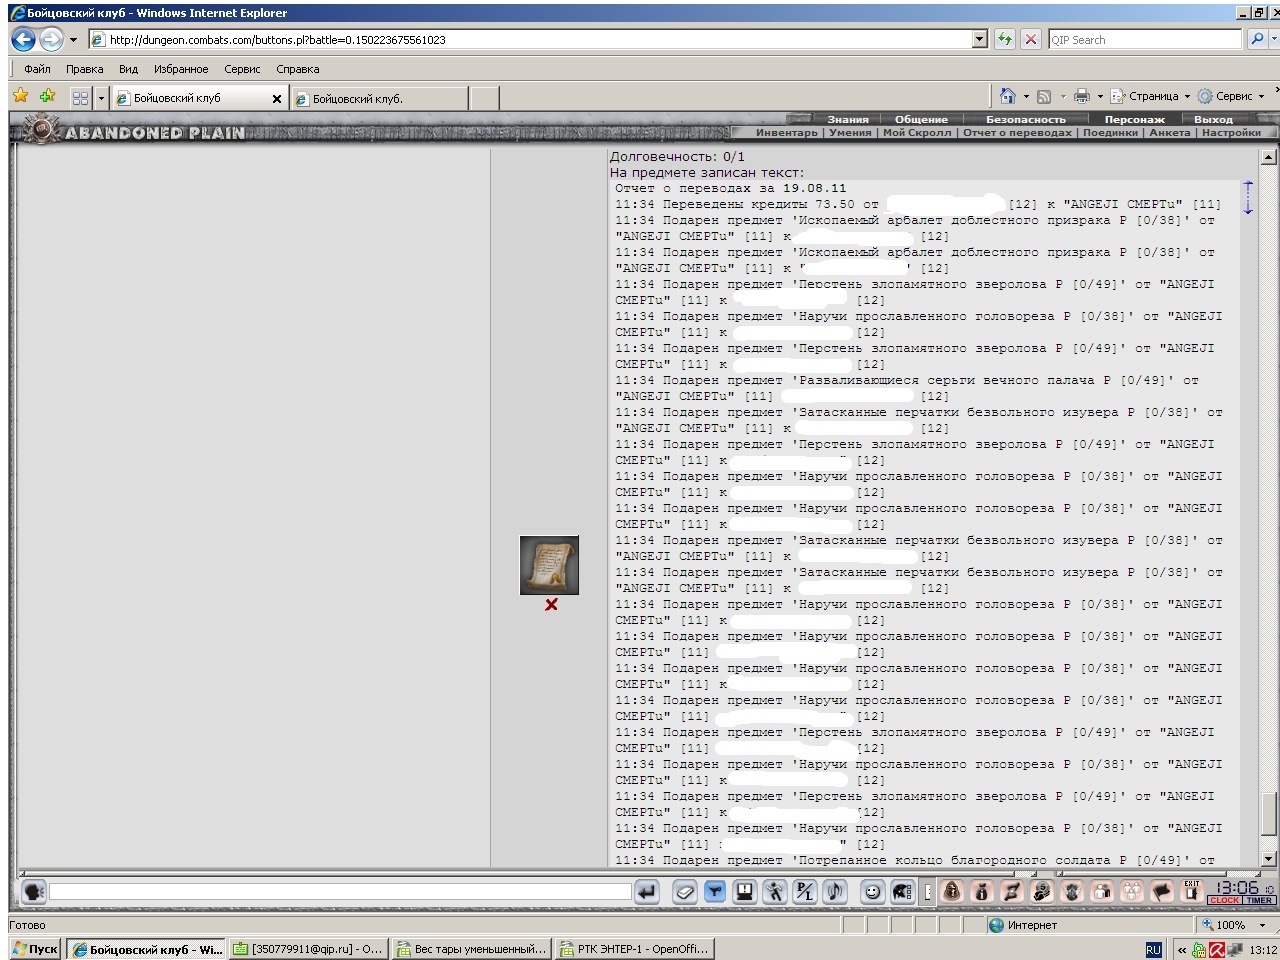Click the Пуск start button
1280x960 pixels.
[34, 949]
